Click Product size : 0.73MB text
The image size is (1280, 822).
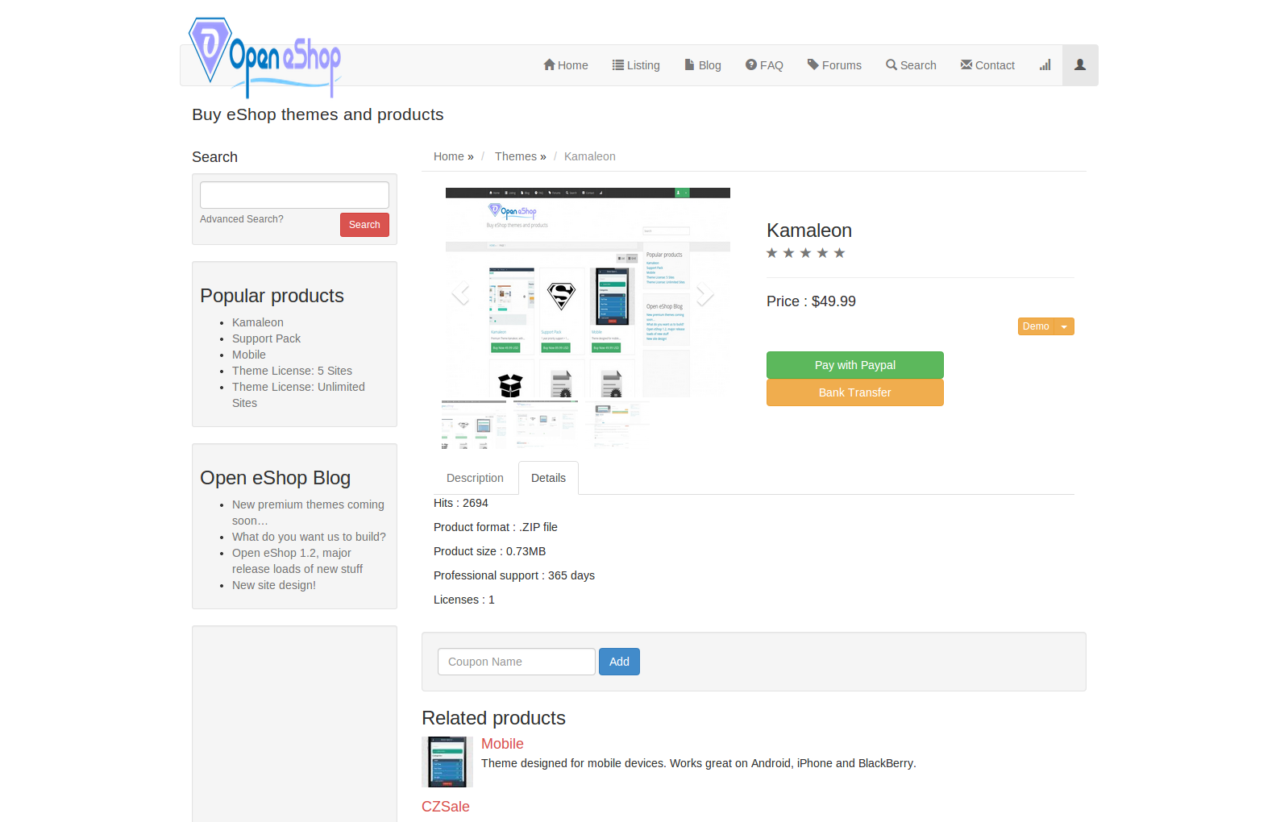point(490,551)
